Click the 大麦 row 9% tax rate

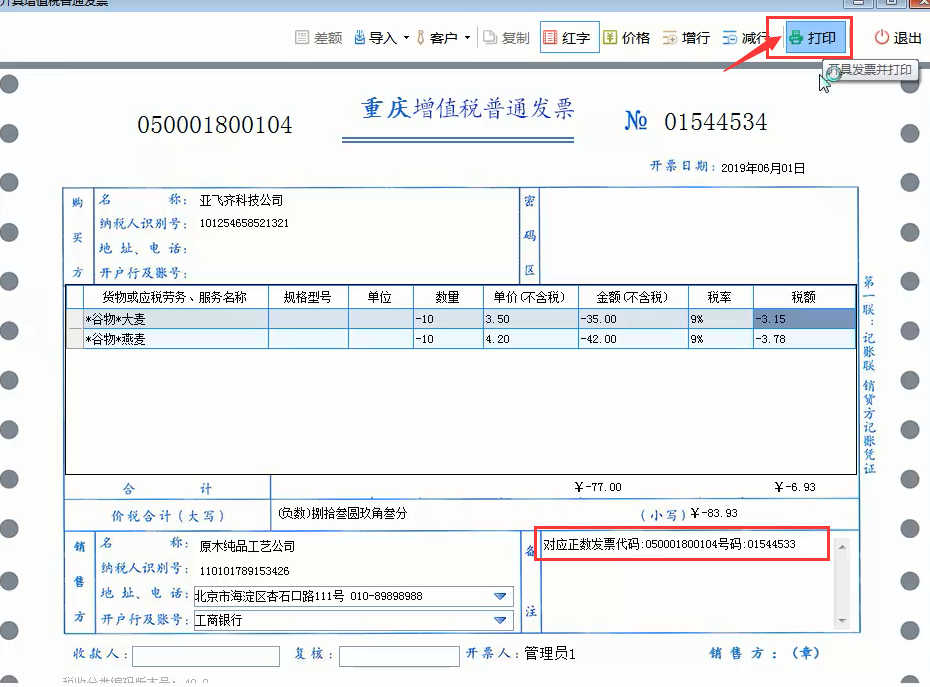pos(721,319)
